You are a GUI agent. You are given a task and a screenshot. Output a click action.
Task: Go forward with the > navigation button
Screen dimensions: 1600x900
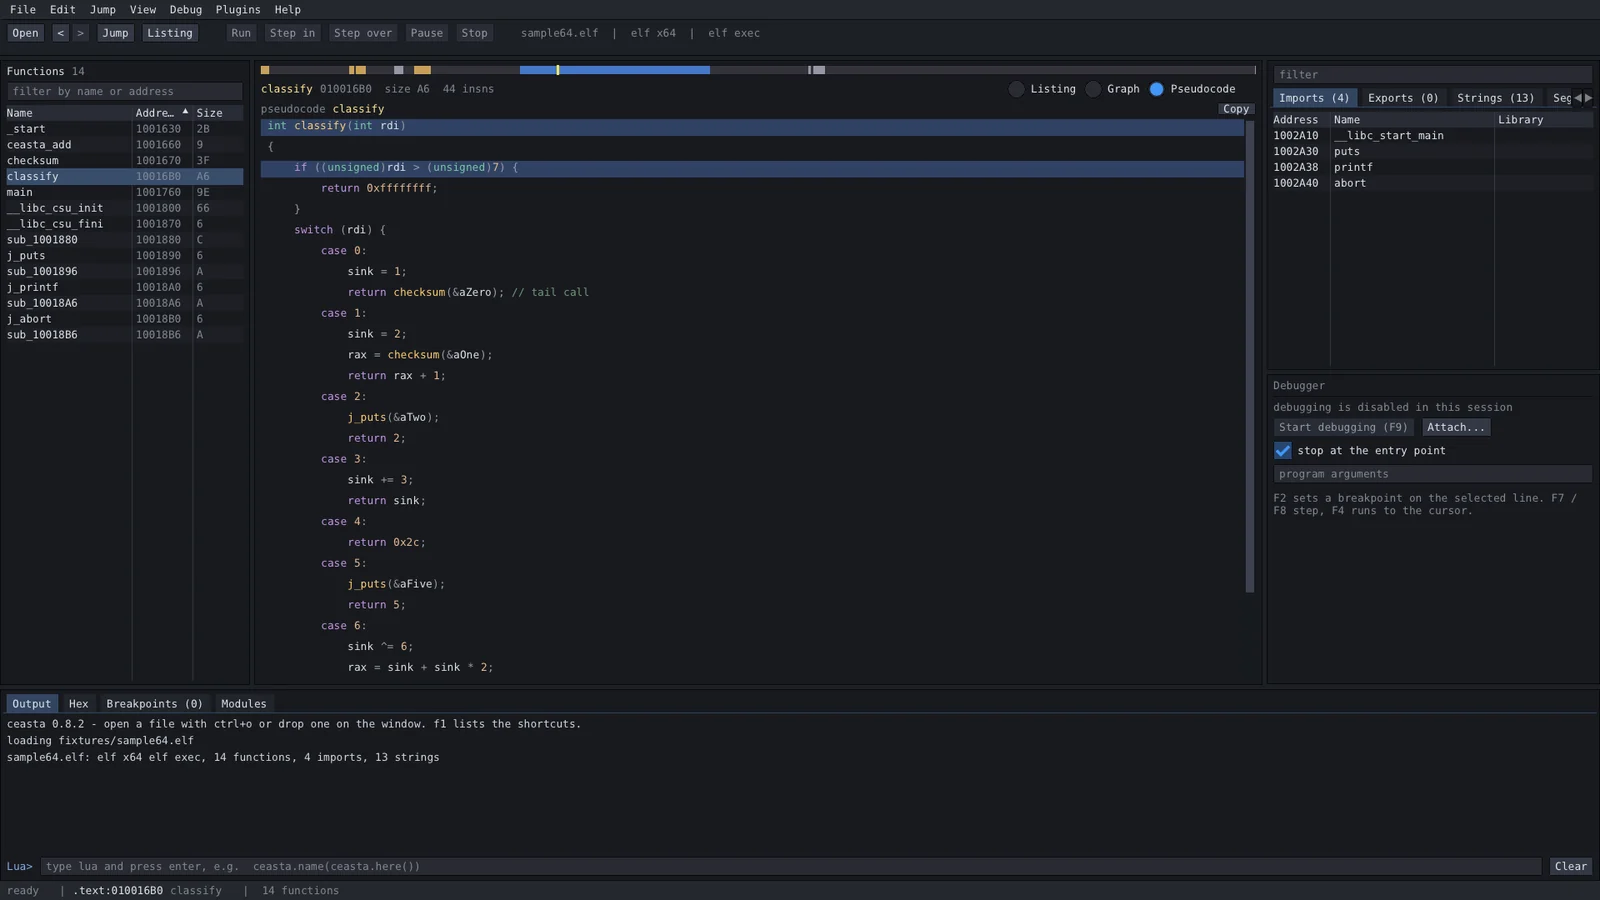[x=80, y=33]
